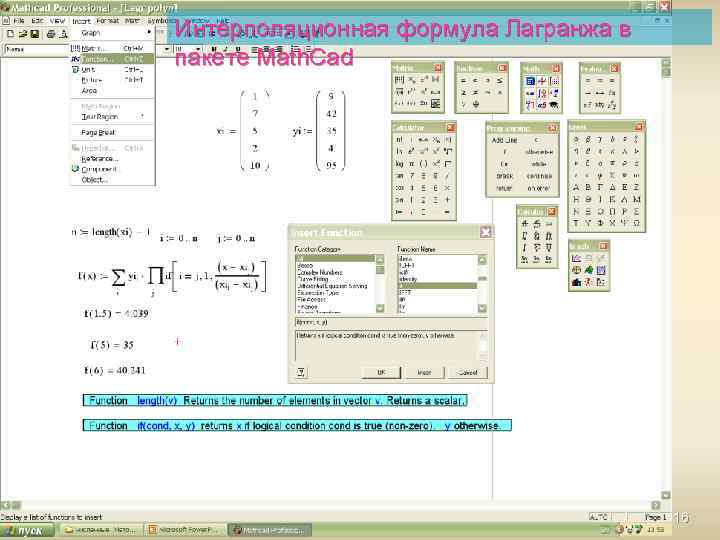The height and width of the screenshot is (540, 720).
Task: Click 'Add Line' in Programming palette
Action: click(504, 140)
